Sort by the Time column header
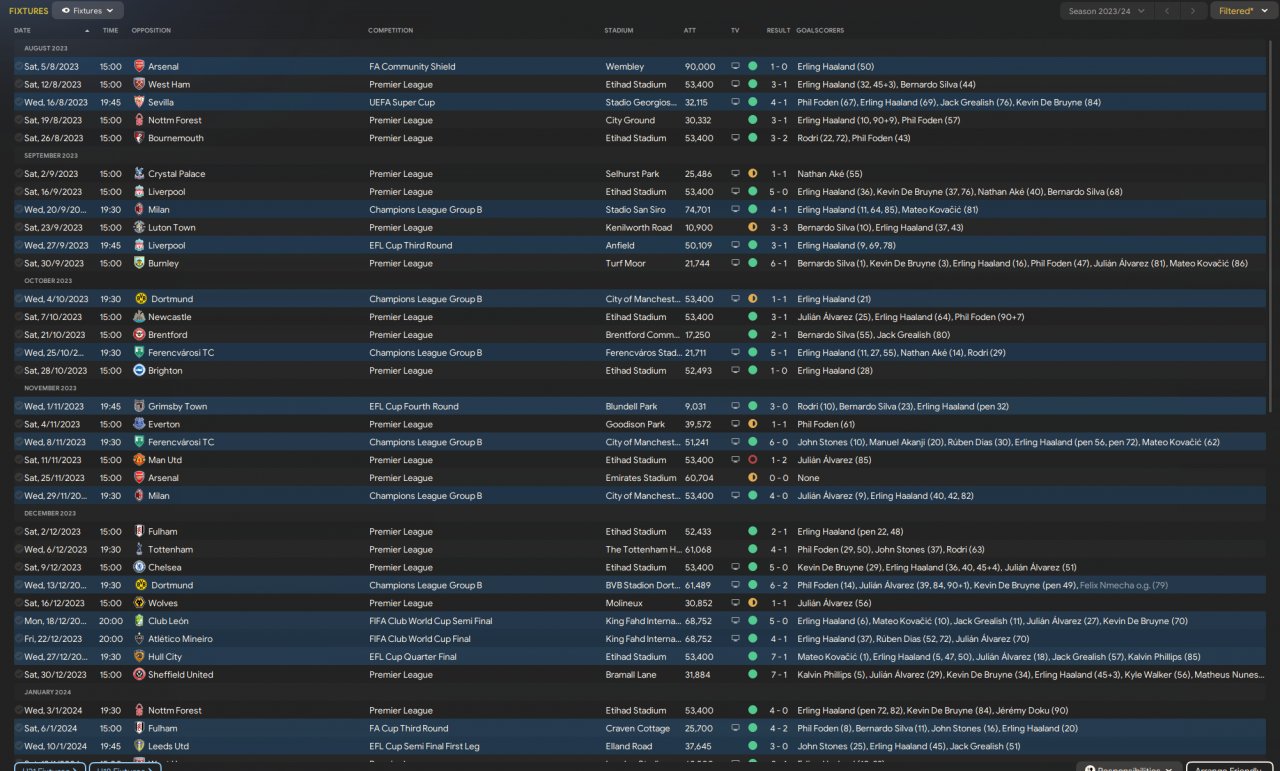This screenshot has height=771, width=1280. click(110, 30)
